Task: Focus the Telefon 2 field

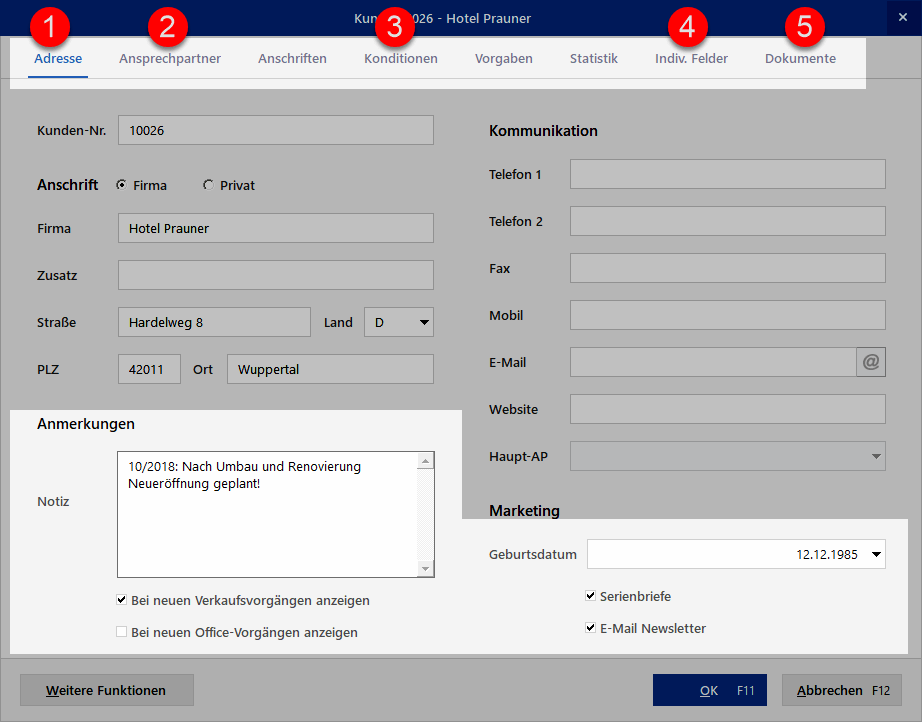Action: point(727,221)
